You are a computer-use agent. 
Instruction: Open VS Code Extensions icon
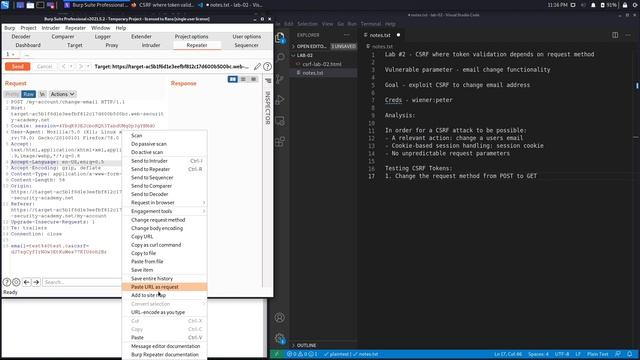click(x=280, y=142)
